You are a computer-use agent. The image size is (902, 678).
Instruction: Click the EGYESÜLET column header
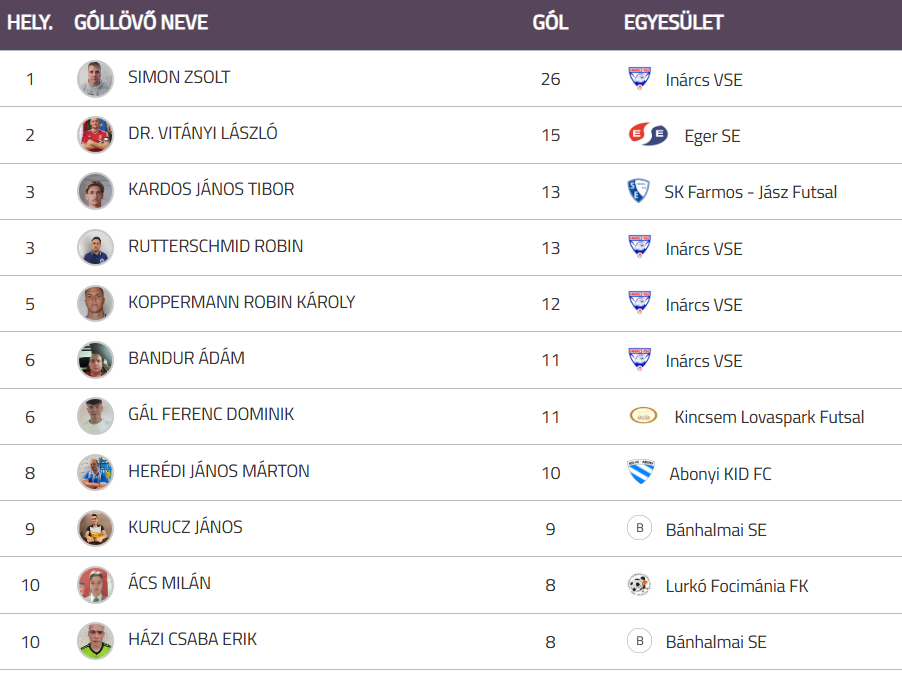[673, 22]
